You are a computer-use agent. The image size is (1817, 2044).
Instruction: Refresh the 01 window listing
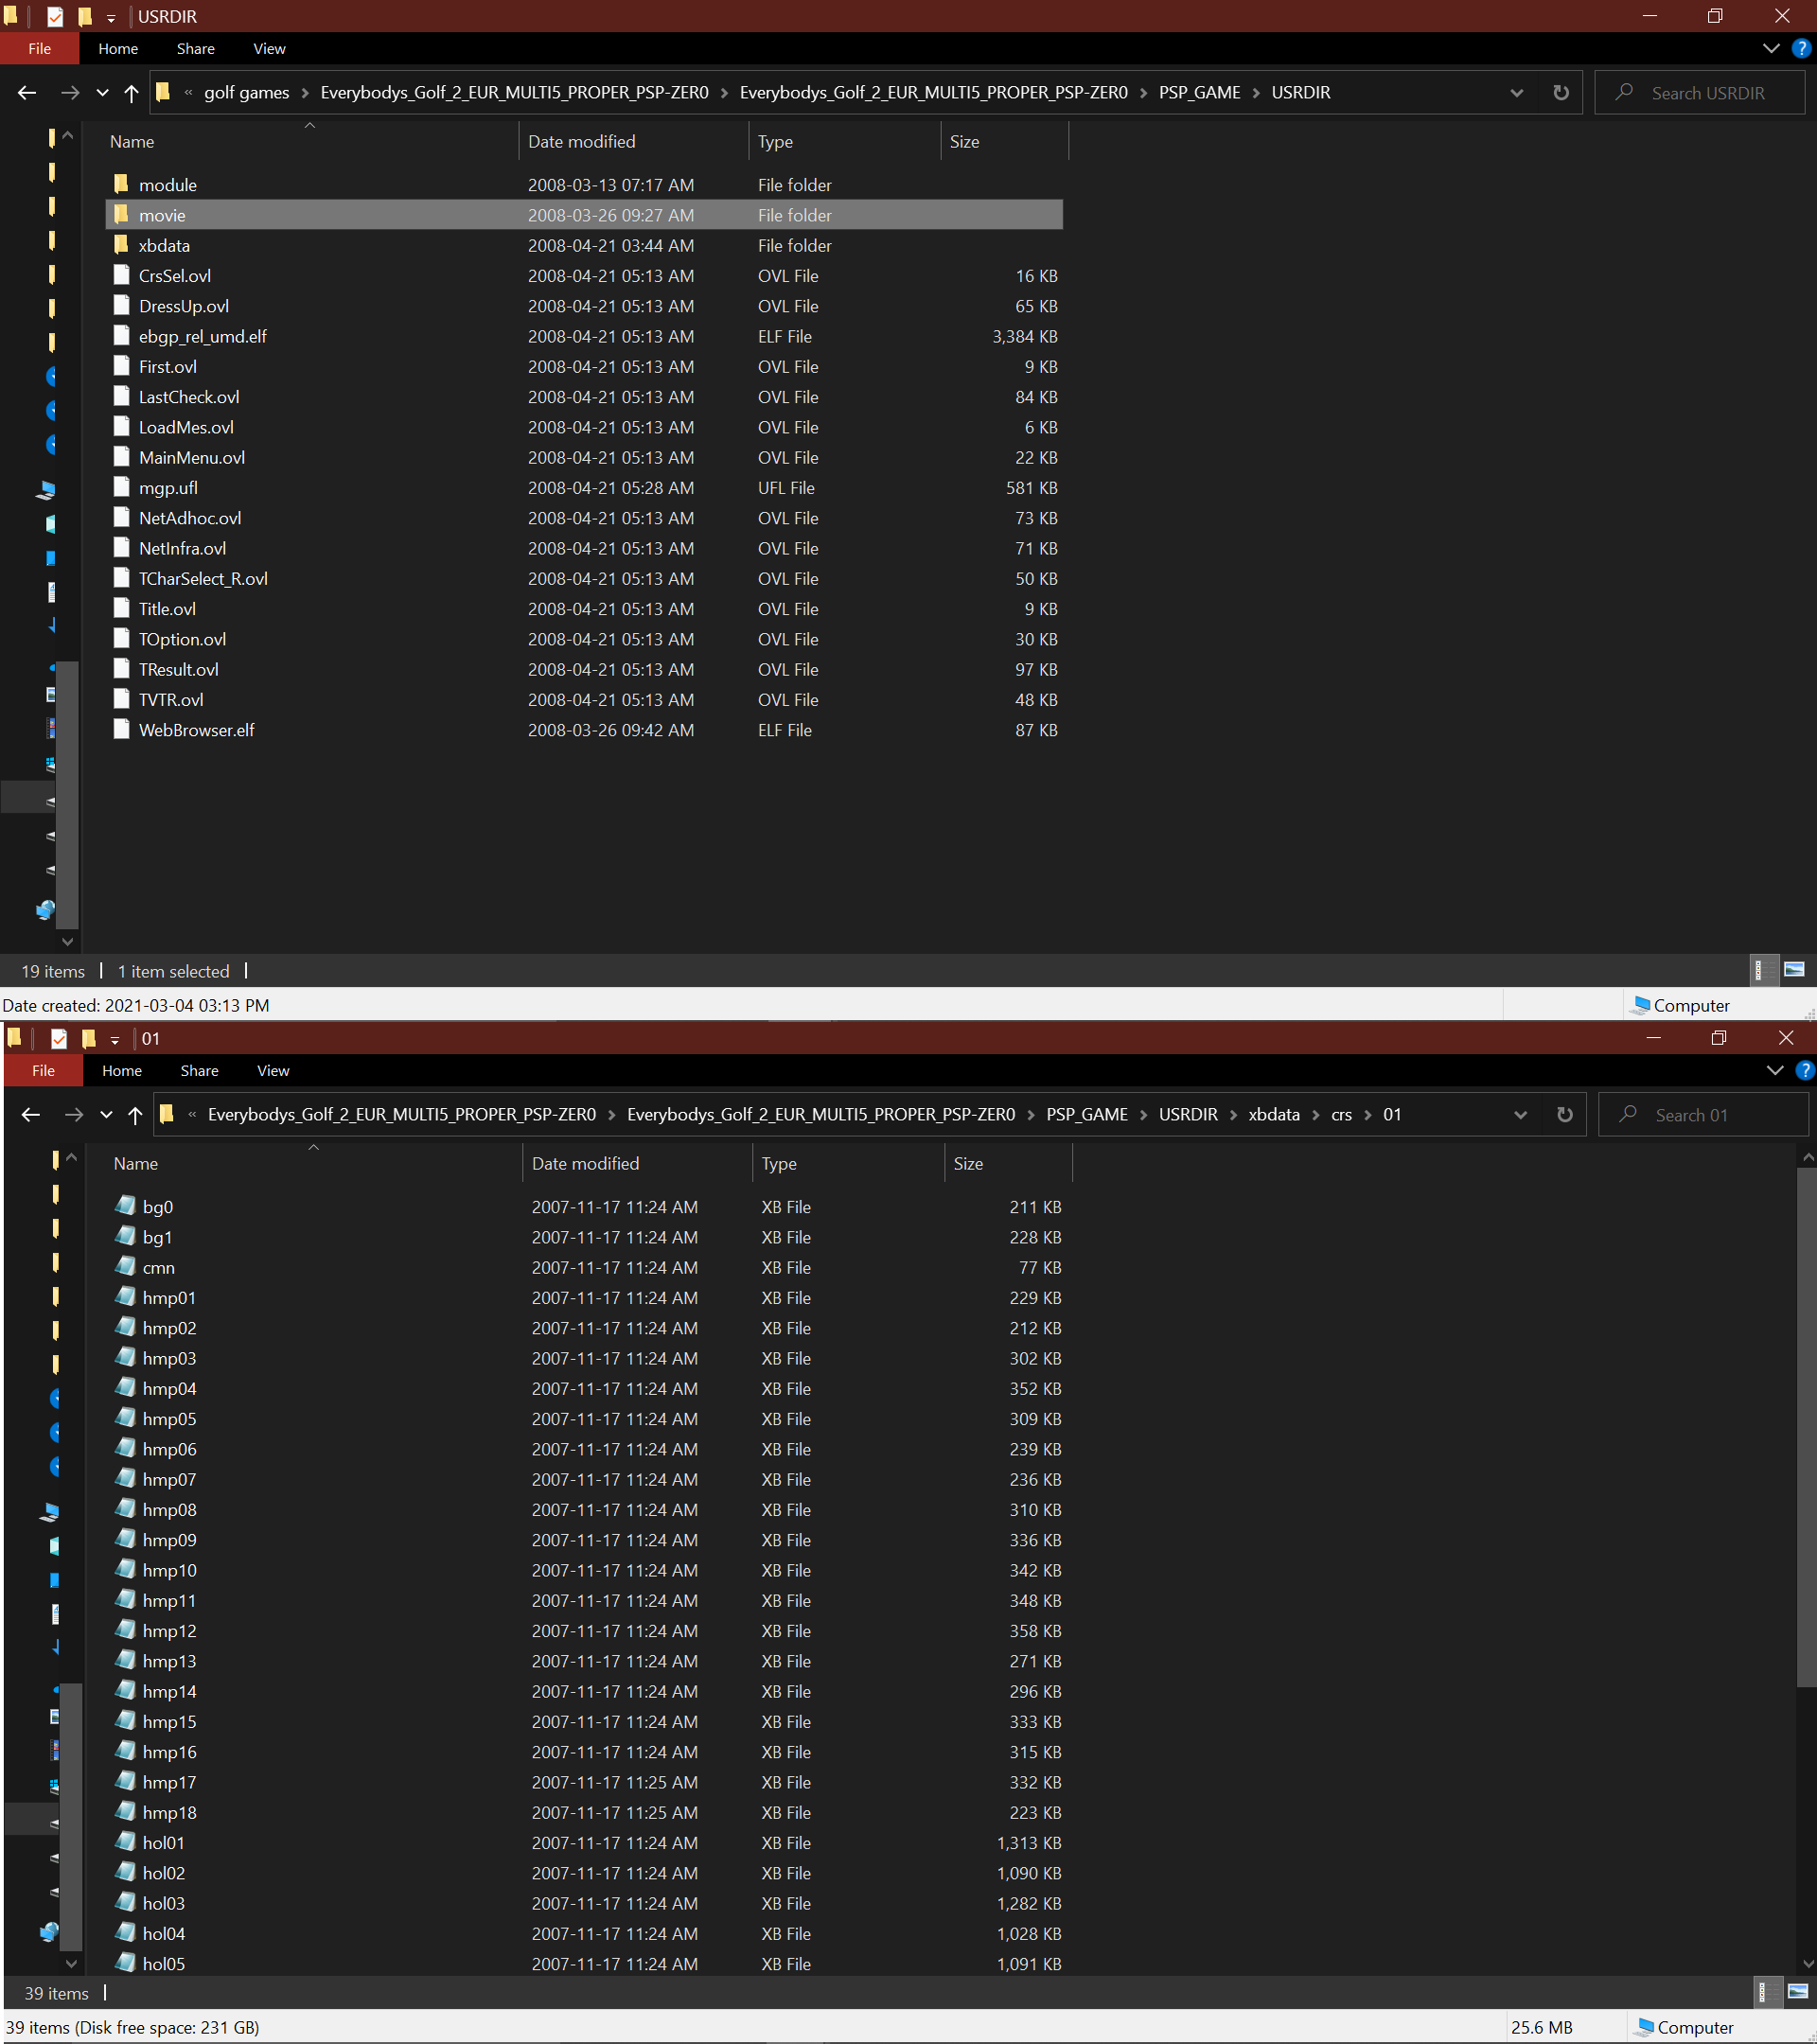click(x=1564, y=1115)
